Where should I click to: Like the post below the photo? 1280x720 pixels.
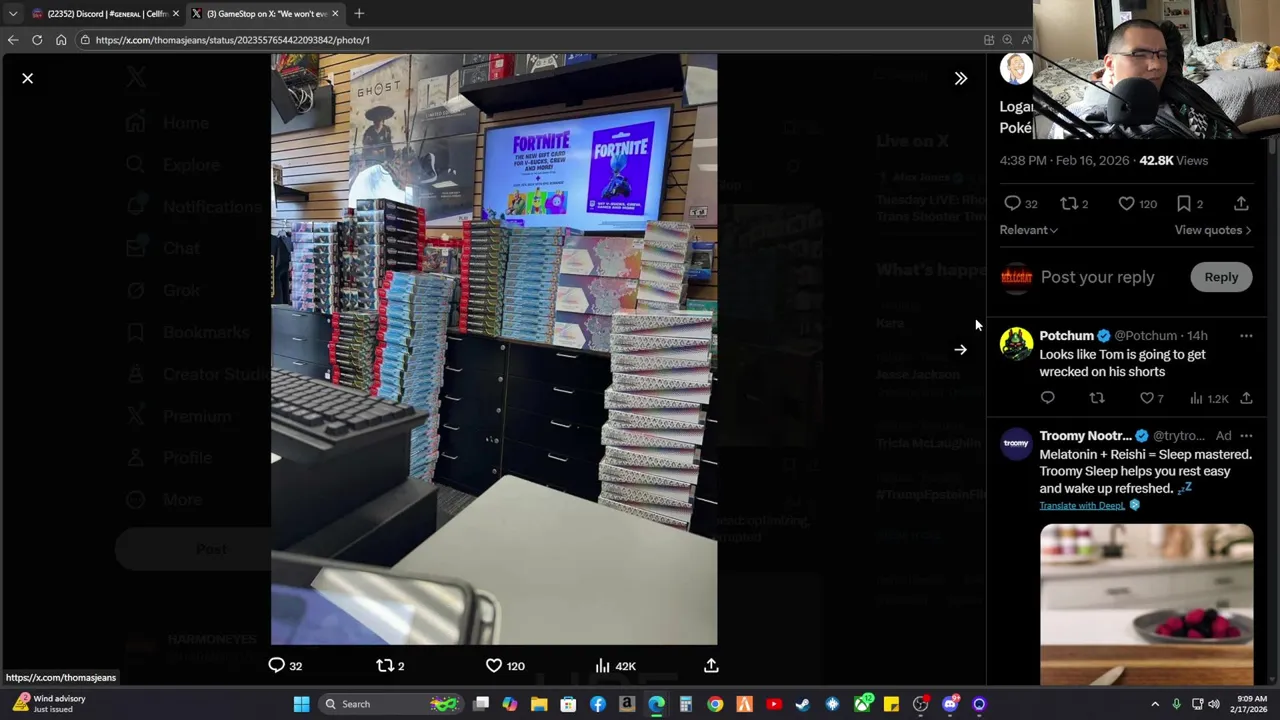(x=494, y=665)
